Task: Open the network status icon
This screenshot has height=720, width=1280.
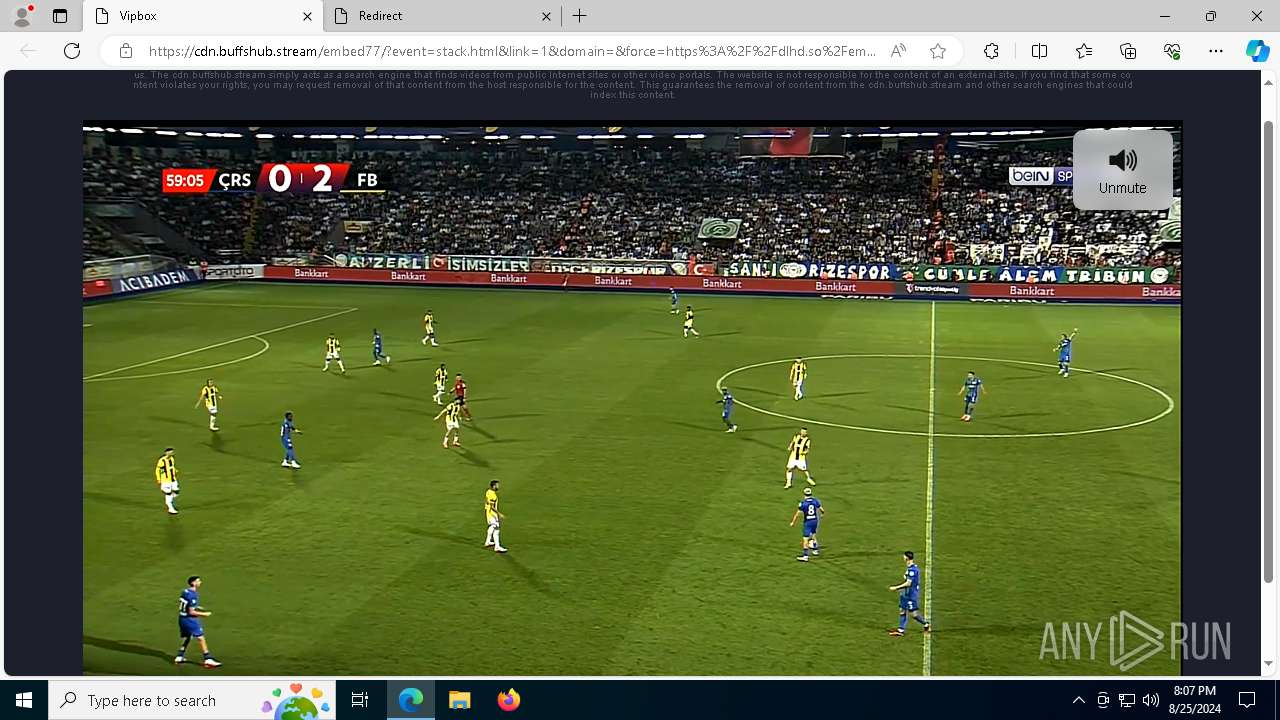Action: (x=1127, y=700)
